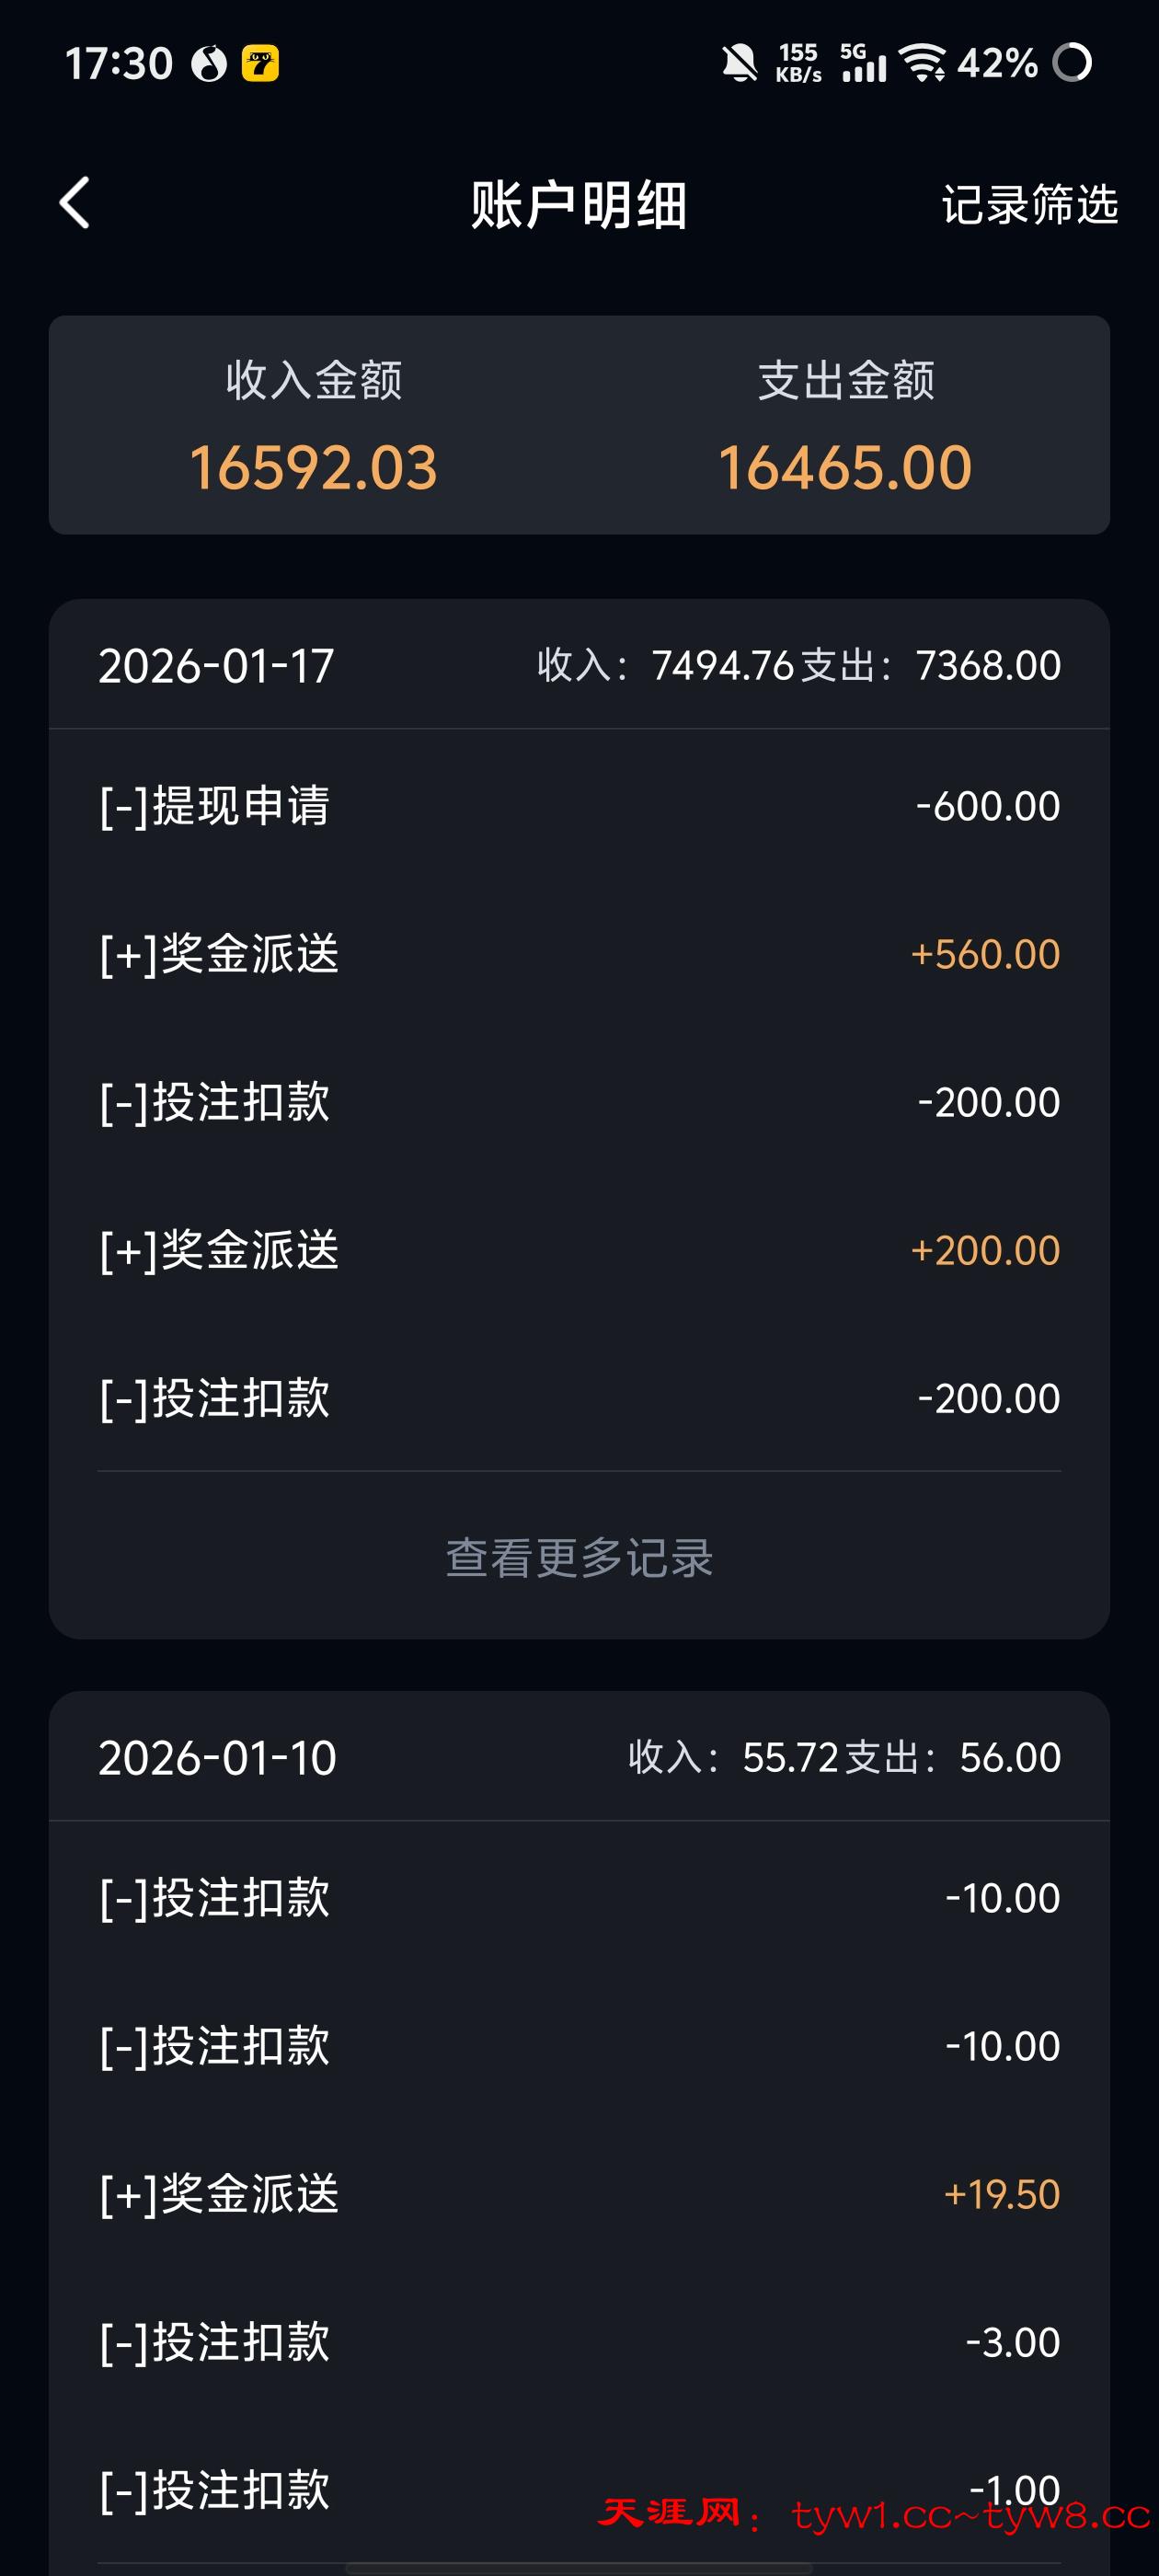Tap the back arrow icon
Screen dimensions: 1159x2576
[x=76, y=203]
